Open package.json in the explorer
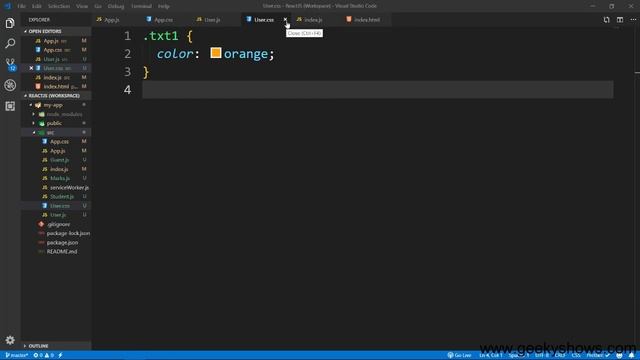The width and height of the screenshot is (640, 360). [x=62, y=242]
